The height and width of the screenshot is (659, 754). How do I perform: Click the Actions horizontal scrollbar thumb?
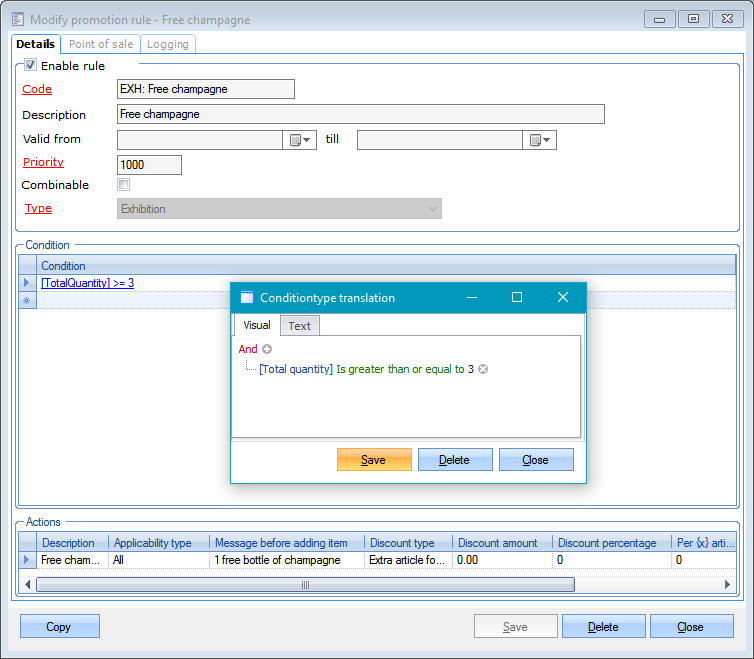pos(305,584)
